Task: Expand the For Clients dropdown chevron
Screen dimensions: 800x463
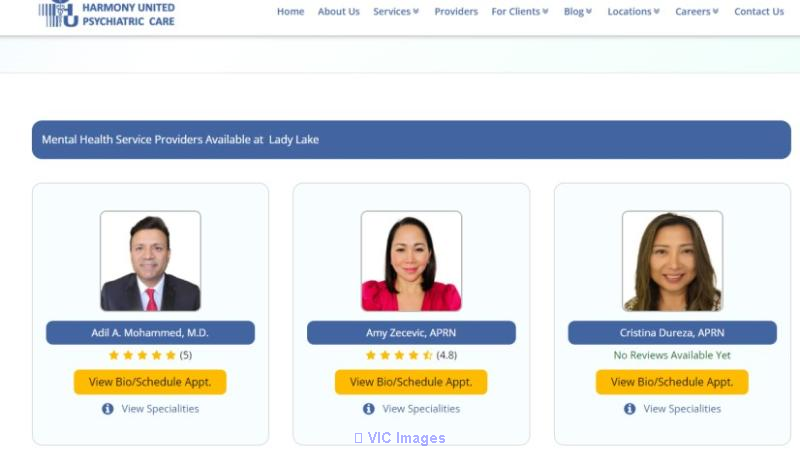Action: 545,11
